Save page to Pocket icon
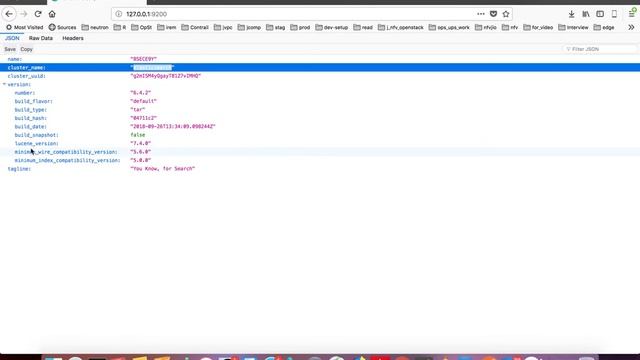 [493, 14]
